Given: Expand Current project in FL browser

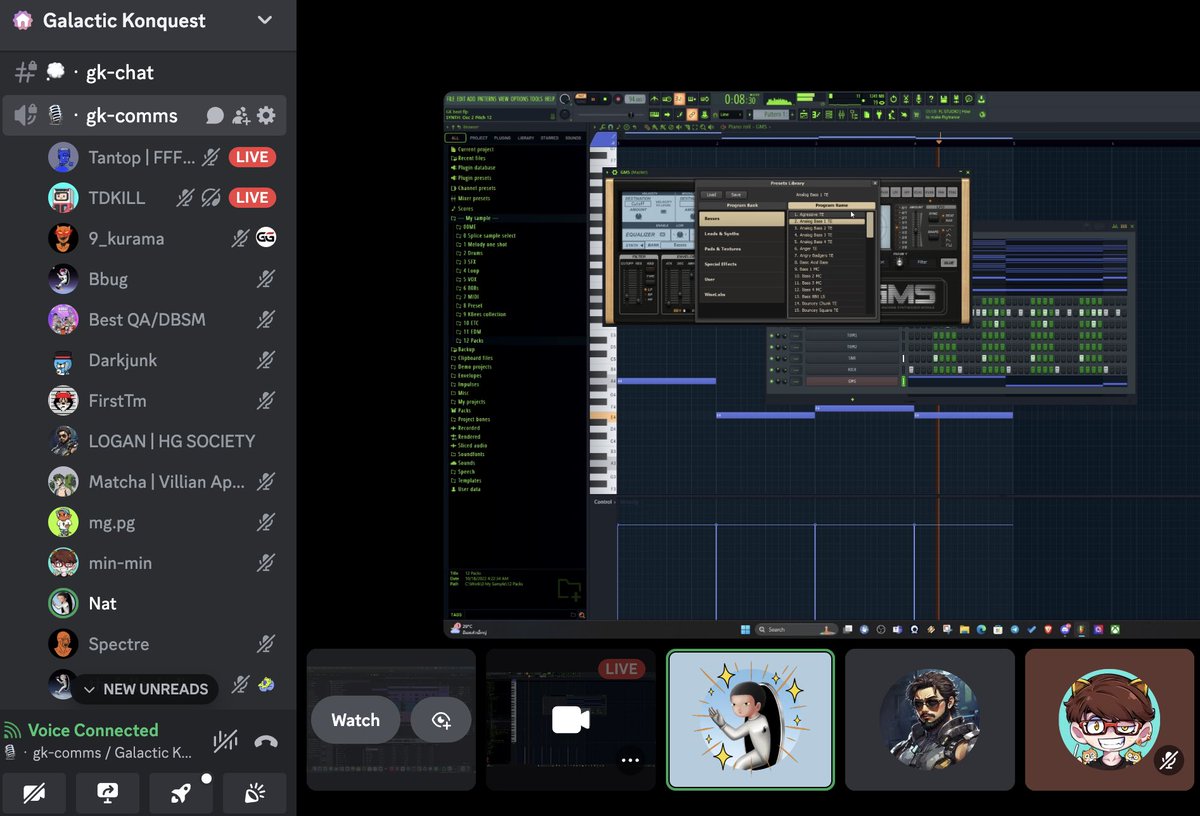Looking at the screenshot, I should (476, 149).
